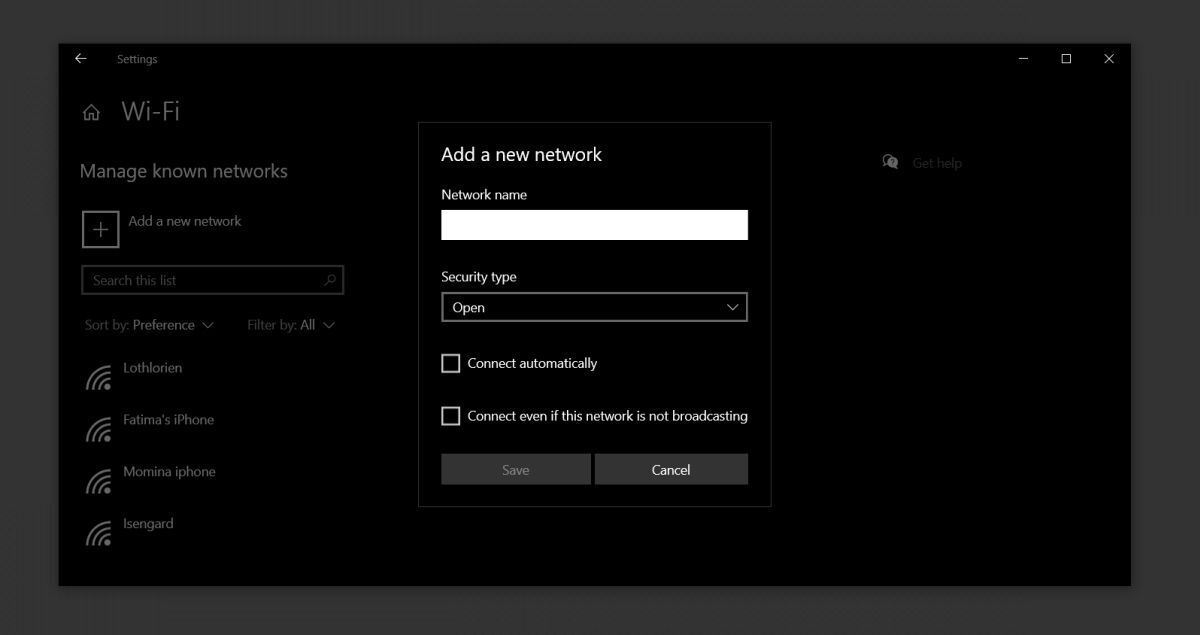The width and height of the screenshot is (1200, 635).
Task: Click the Network name label
Action: click(484, 195)
